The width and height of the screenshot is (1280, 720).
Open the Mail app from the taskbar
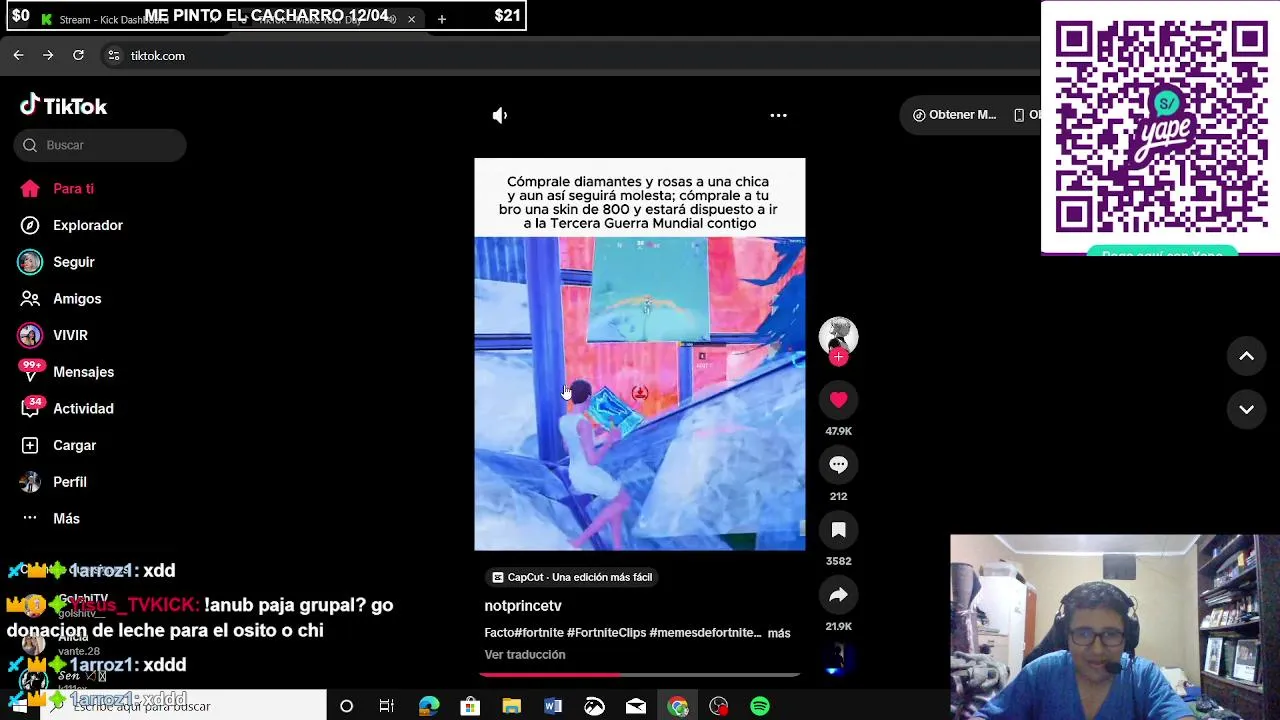[636, 706]
